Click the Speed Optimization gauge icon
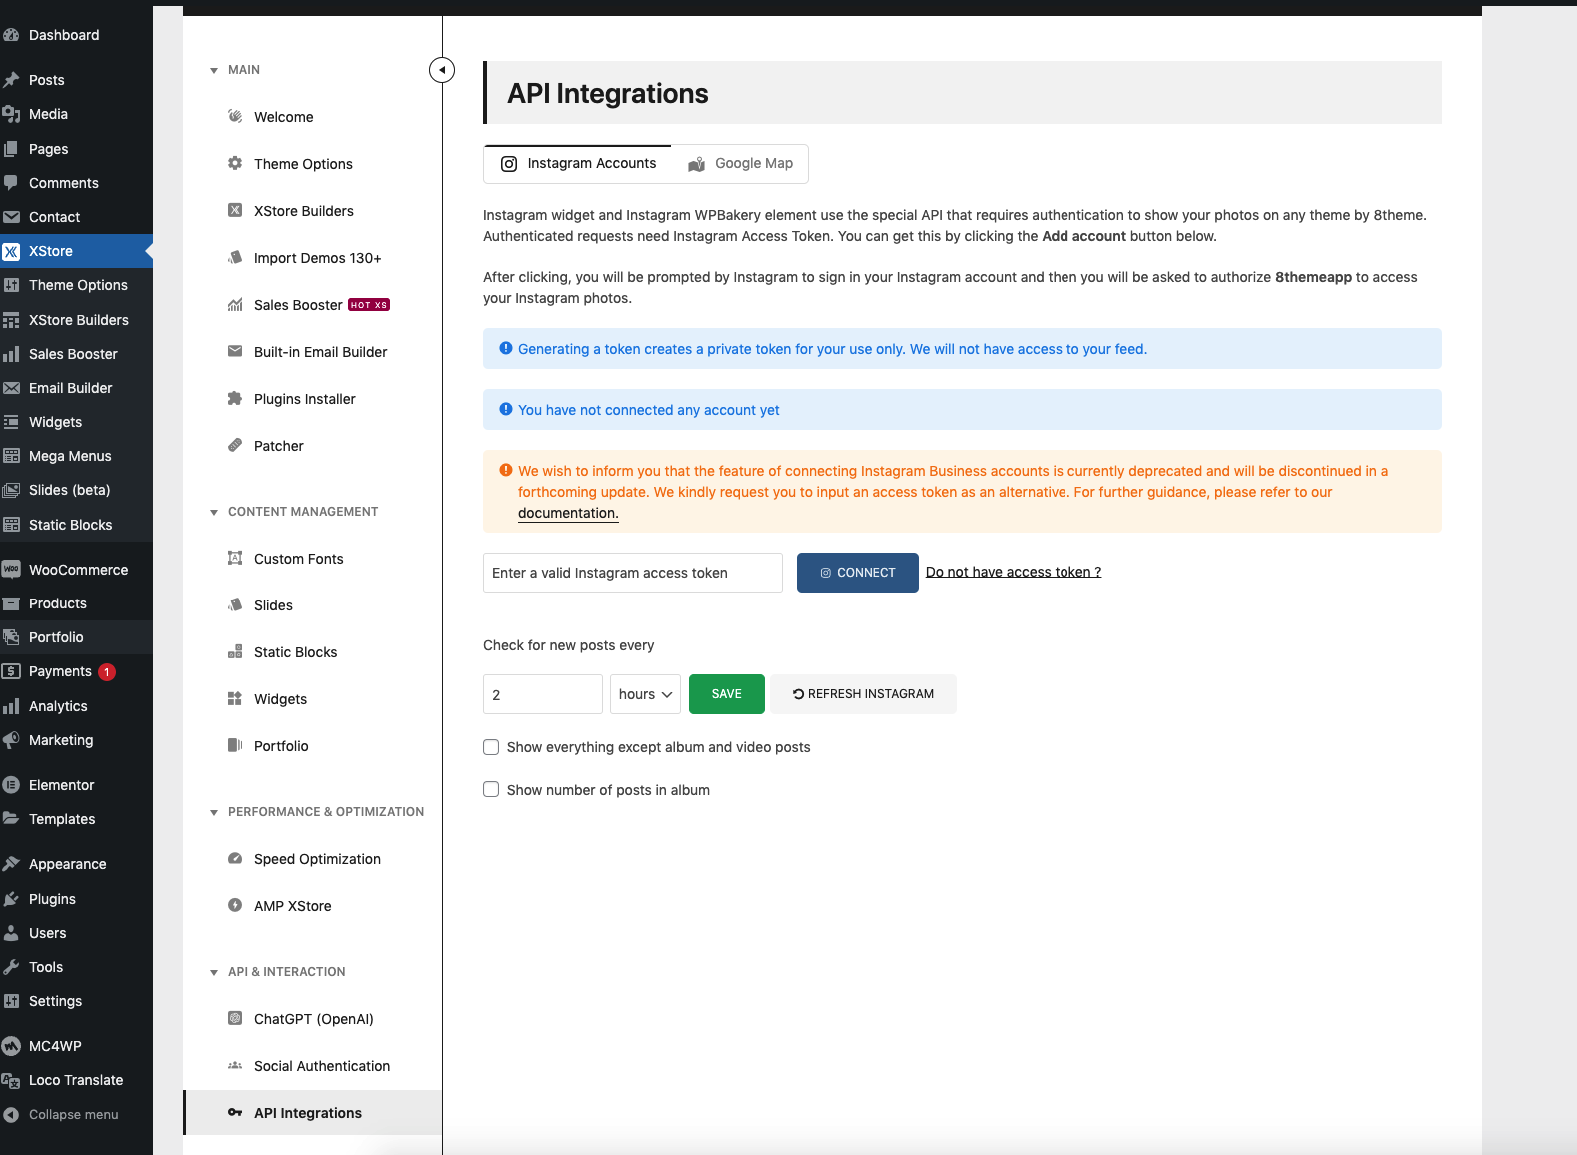 point(235,858)
